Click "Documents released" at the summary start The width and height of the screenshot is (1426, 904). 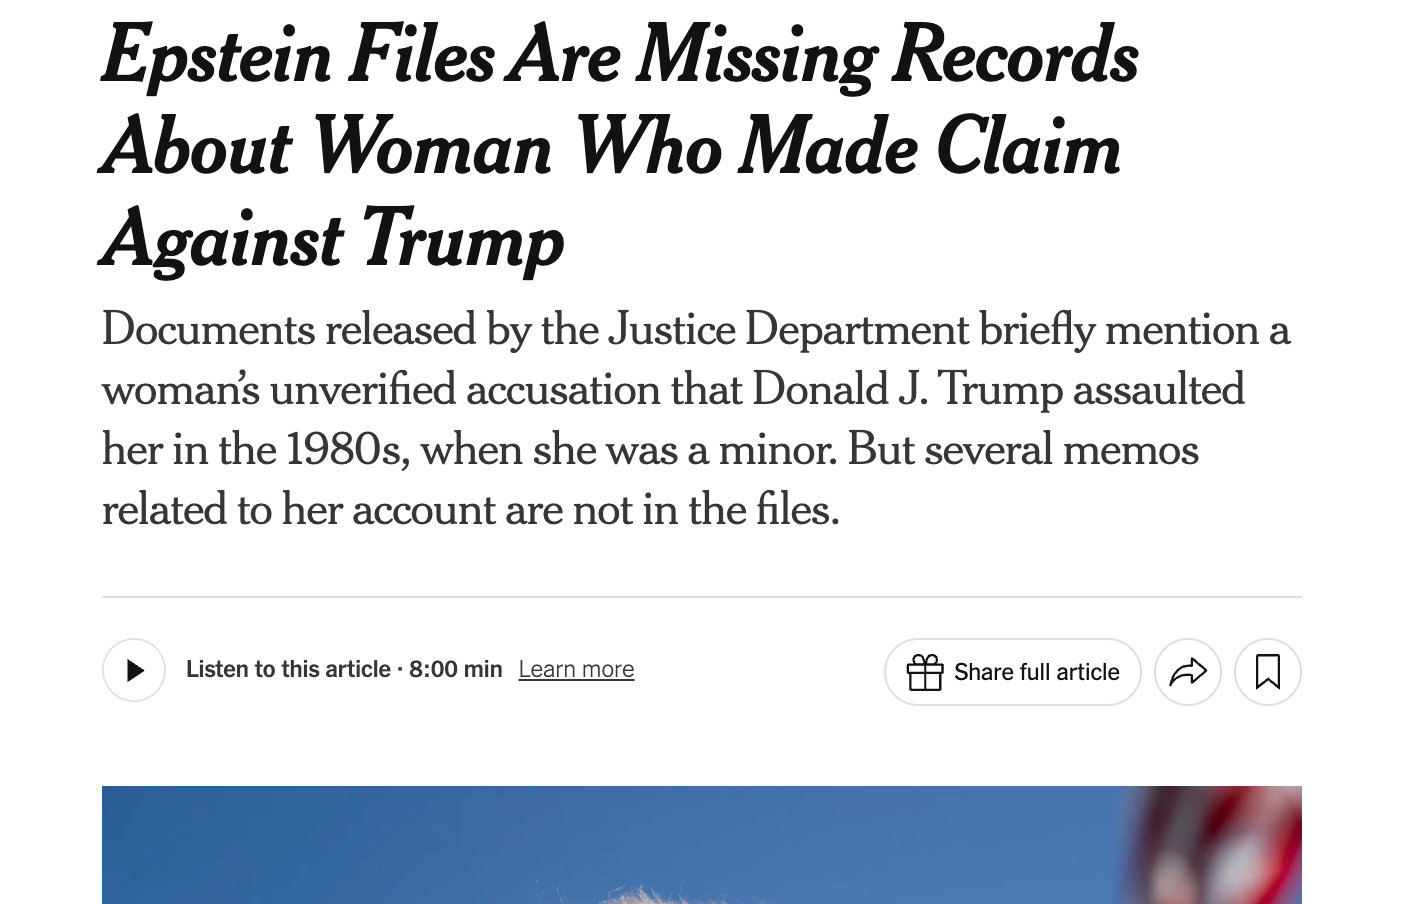point(289,330)
